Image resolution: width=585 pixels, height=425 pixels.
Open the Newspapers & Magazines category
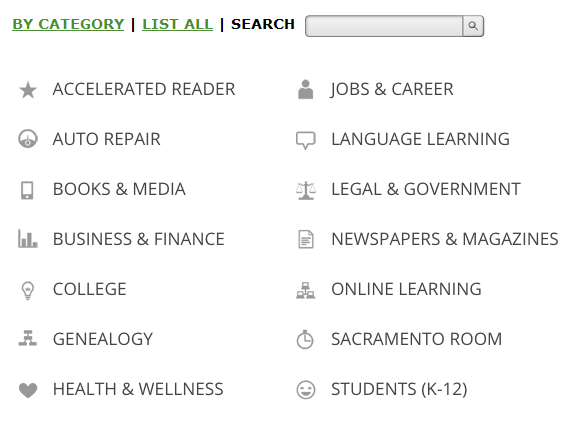point(445,239)
